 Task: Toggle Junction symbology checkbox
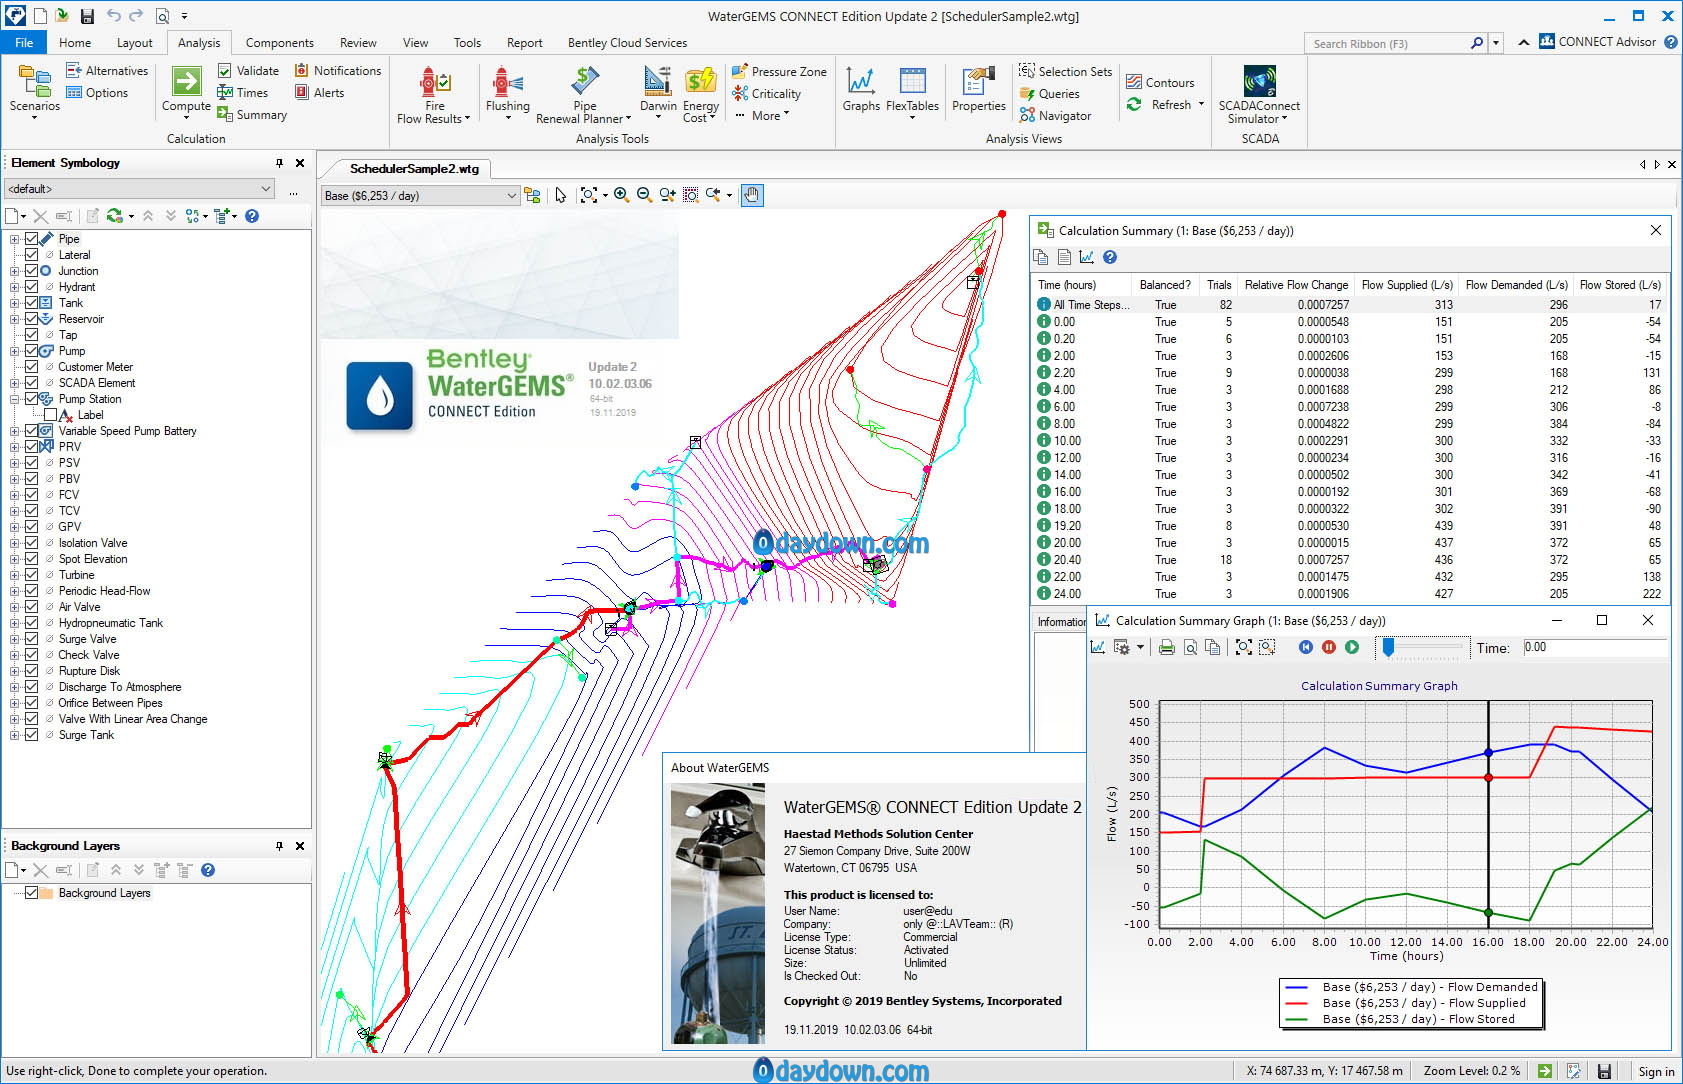pyautogui.click(x=31, y=271)
